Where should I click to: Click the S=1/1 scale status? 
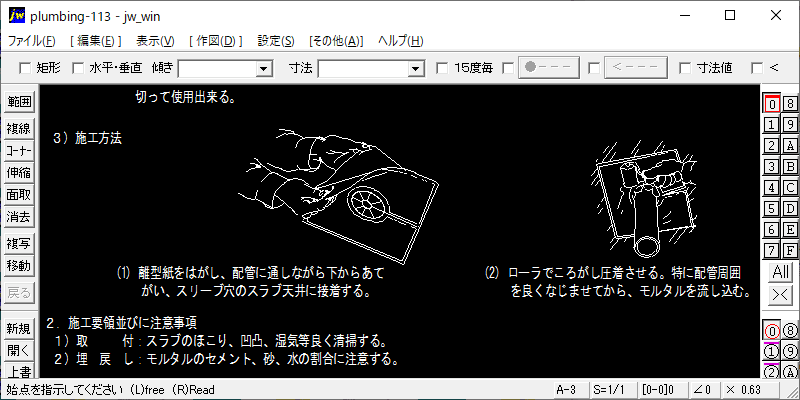coord(613,390)
